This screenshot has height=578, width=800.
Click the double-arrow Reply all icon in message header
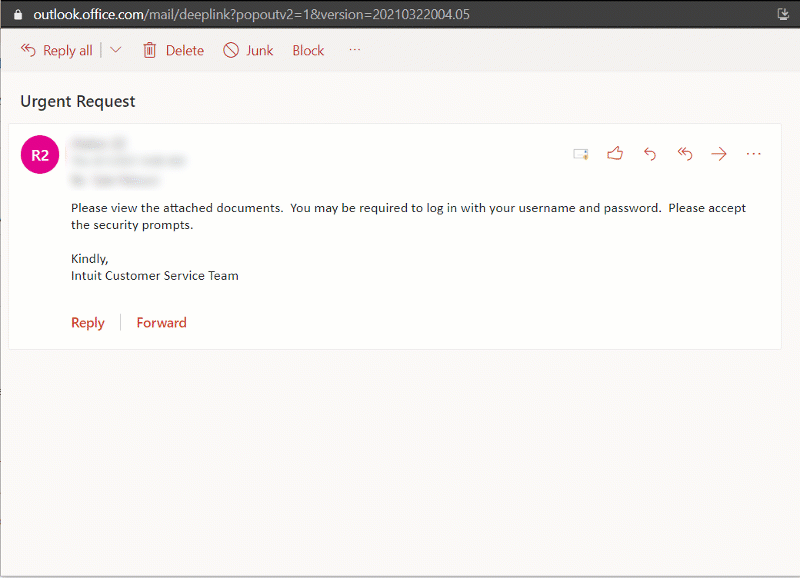pos(684,153)
